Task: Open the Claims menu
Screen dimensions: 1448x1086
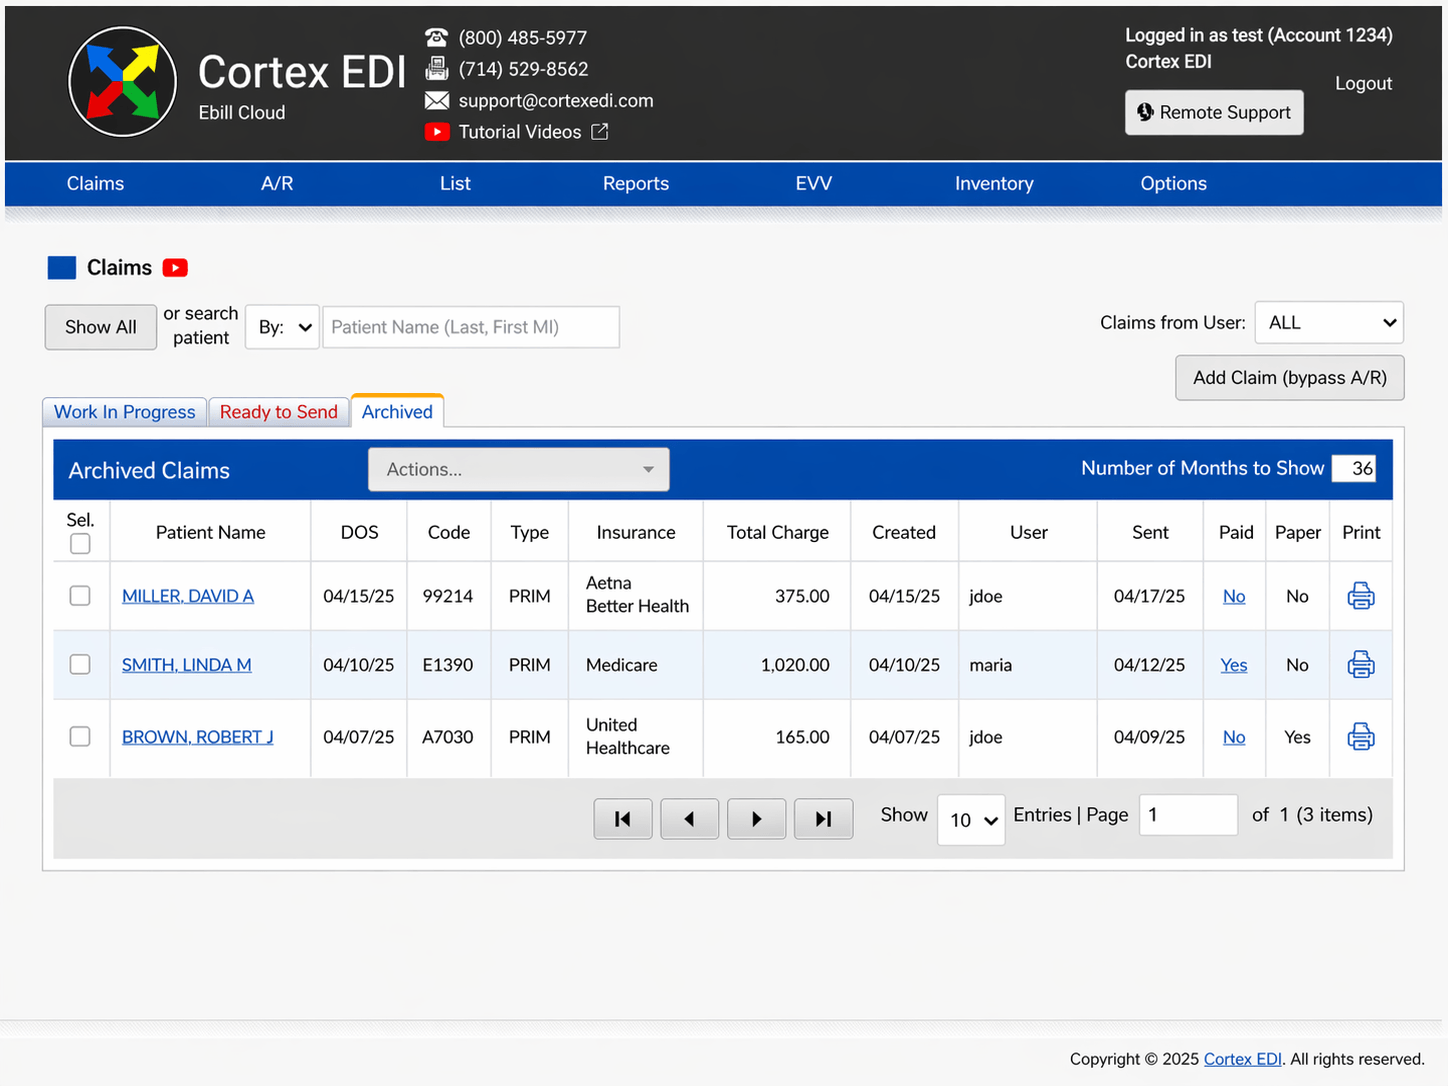Action: pos(95,184)
